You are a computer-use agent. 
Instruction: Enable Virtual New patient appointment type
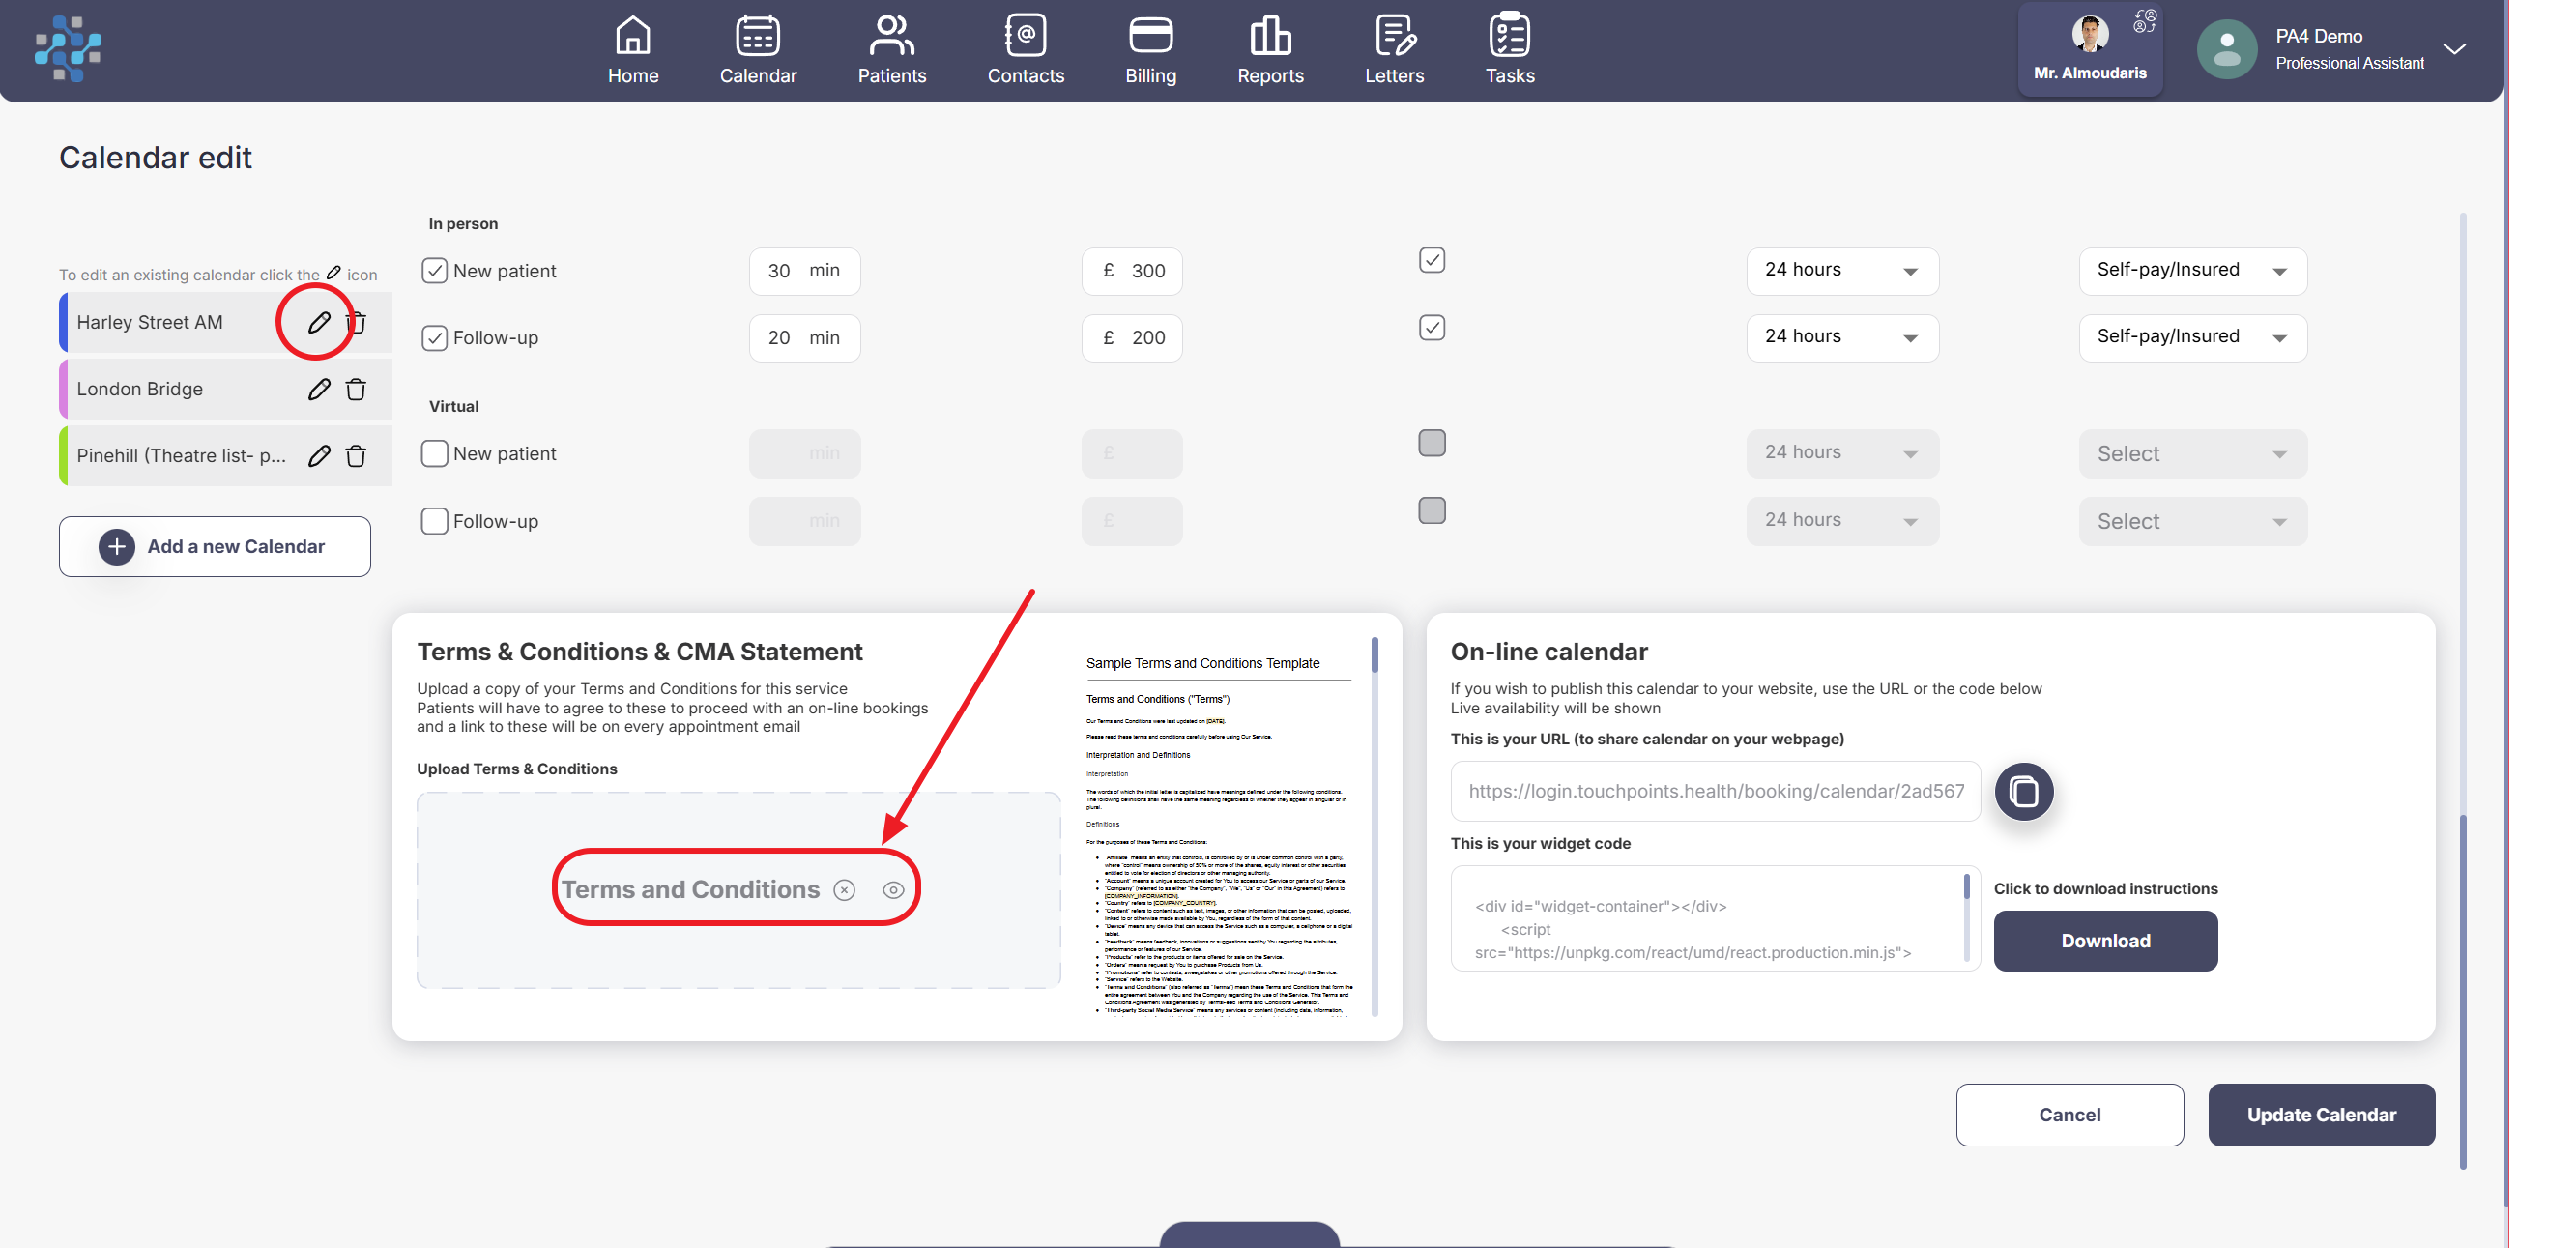(434, 453)
